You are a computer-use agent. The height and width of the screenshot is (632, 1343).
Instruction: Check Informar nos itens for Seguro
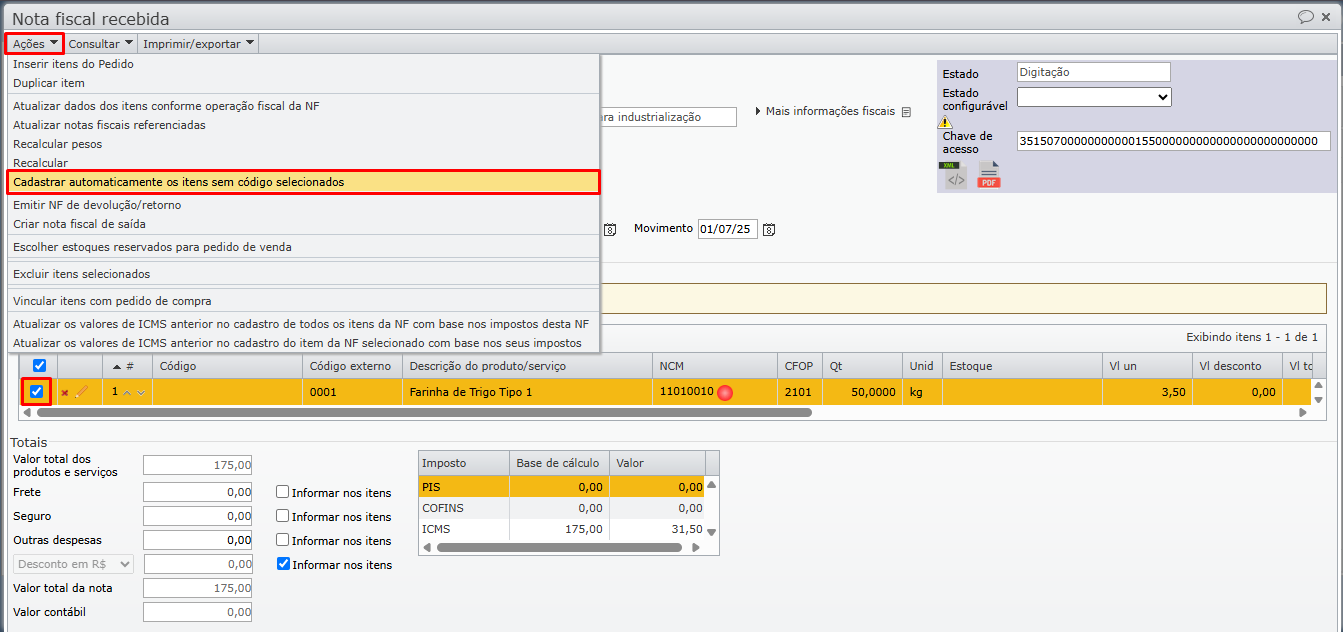coord(283,516)
